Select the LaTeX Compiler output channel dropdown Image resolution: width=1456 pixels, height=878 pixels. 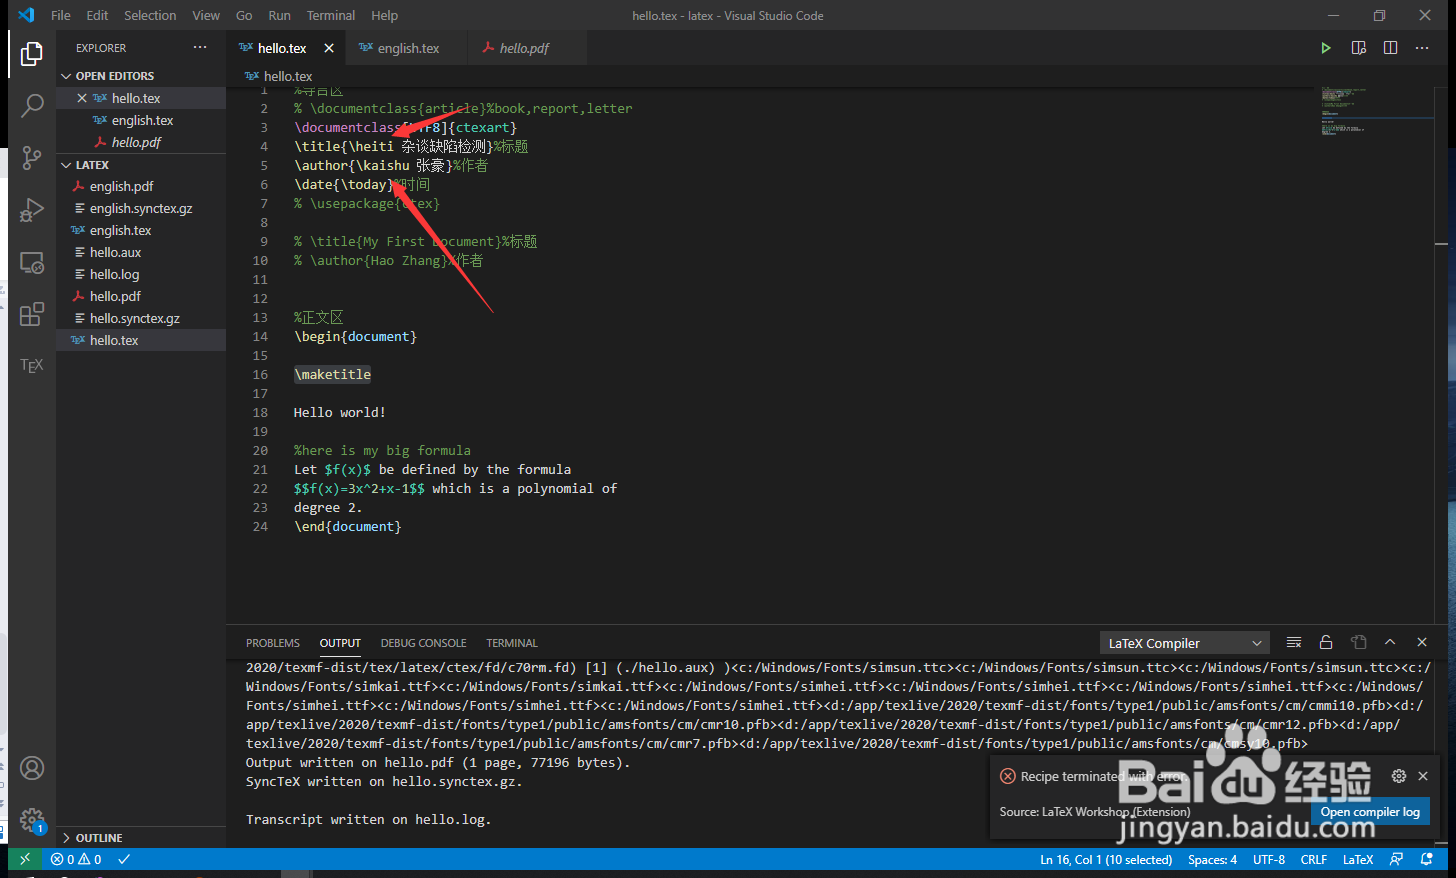click(1185, 643)
